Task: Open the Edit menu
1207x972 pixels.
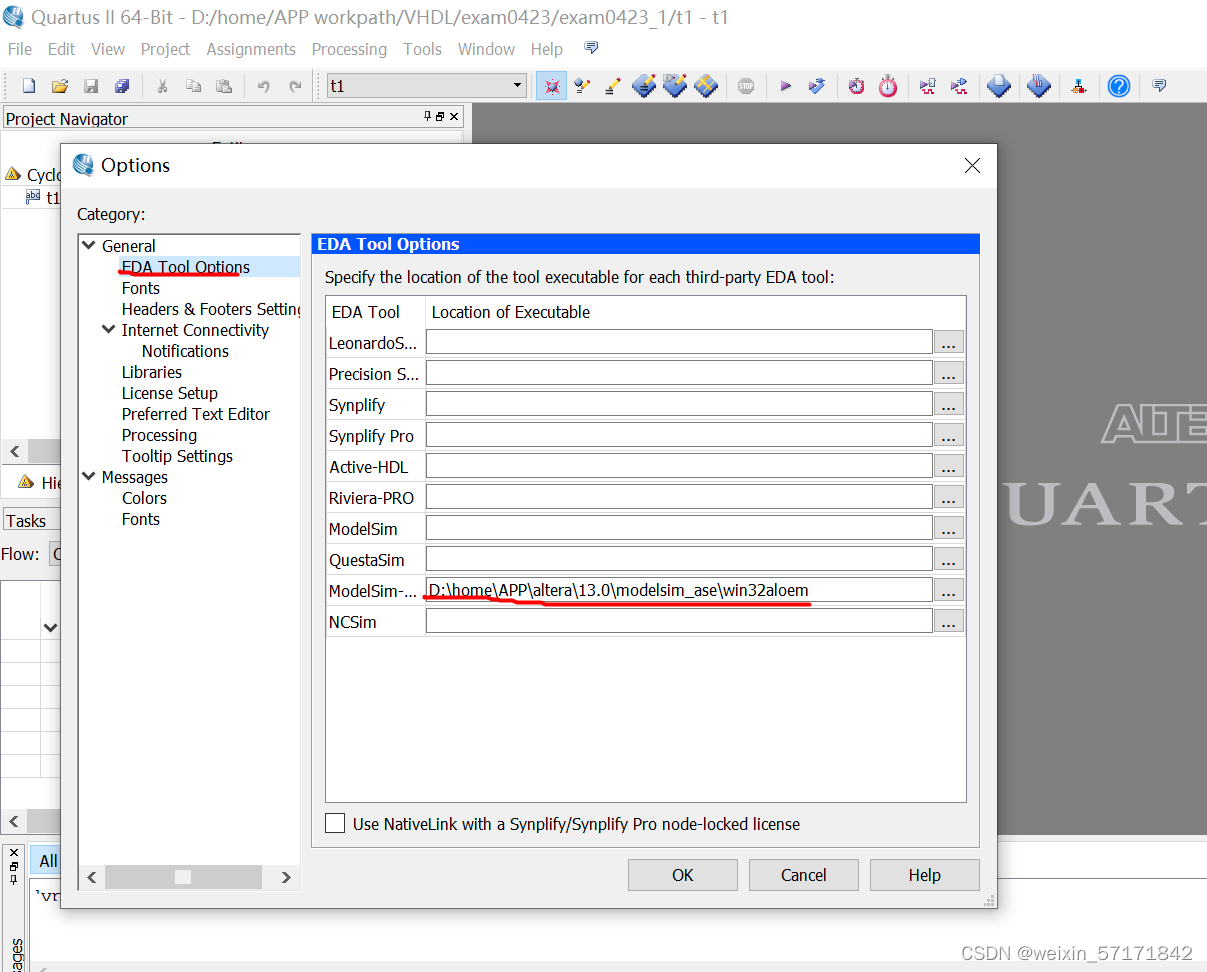Action: (x=61, y=49)
